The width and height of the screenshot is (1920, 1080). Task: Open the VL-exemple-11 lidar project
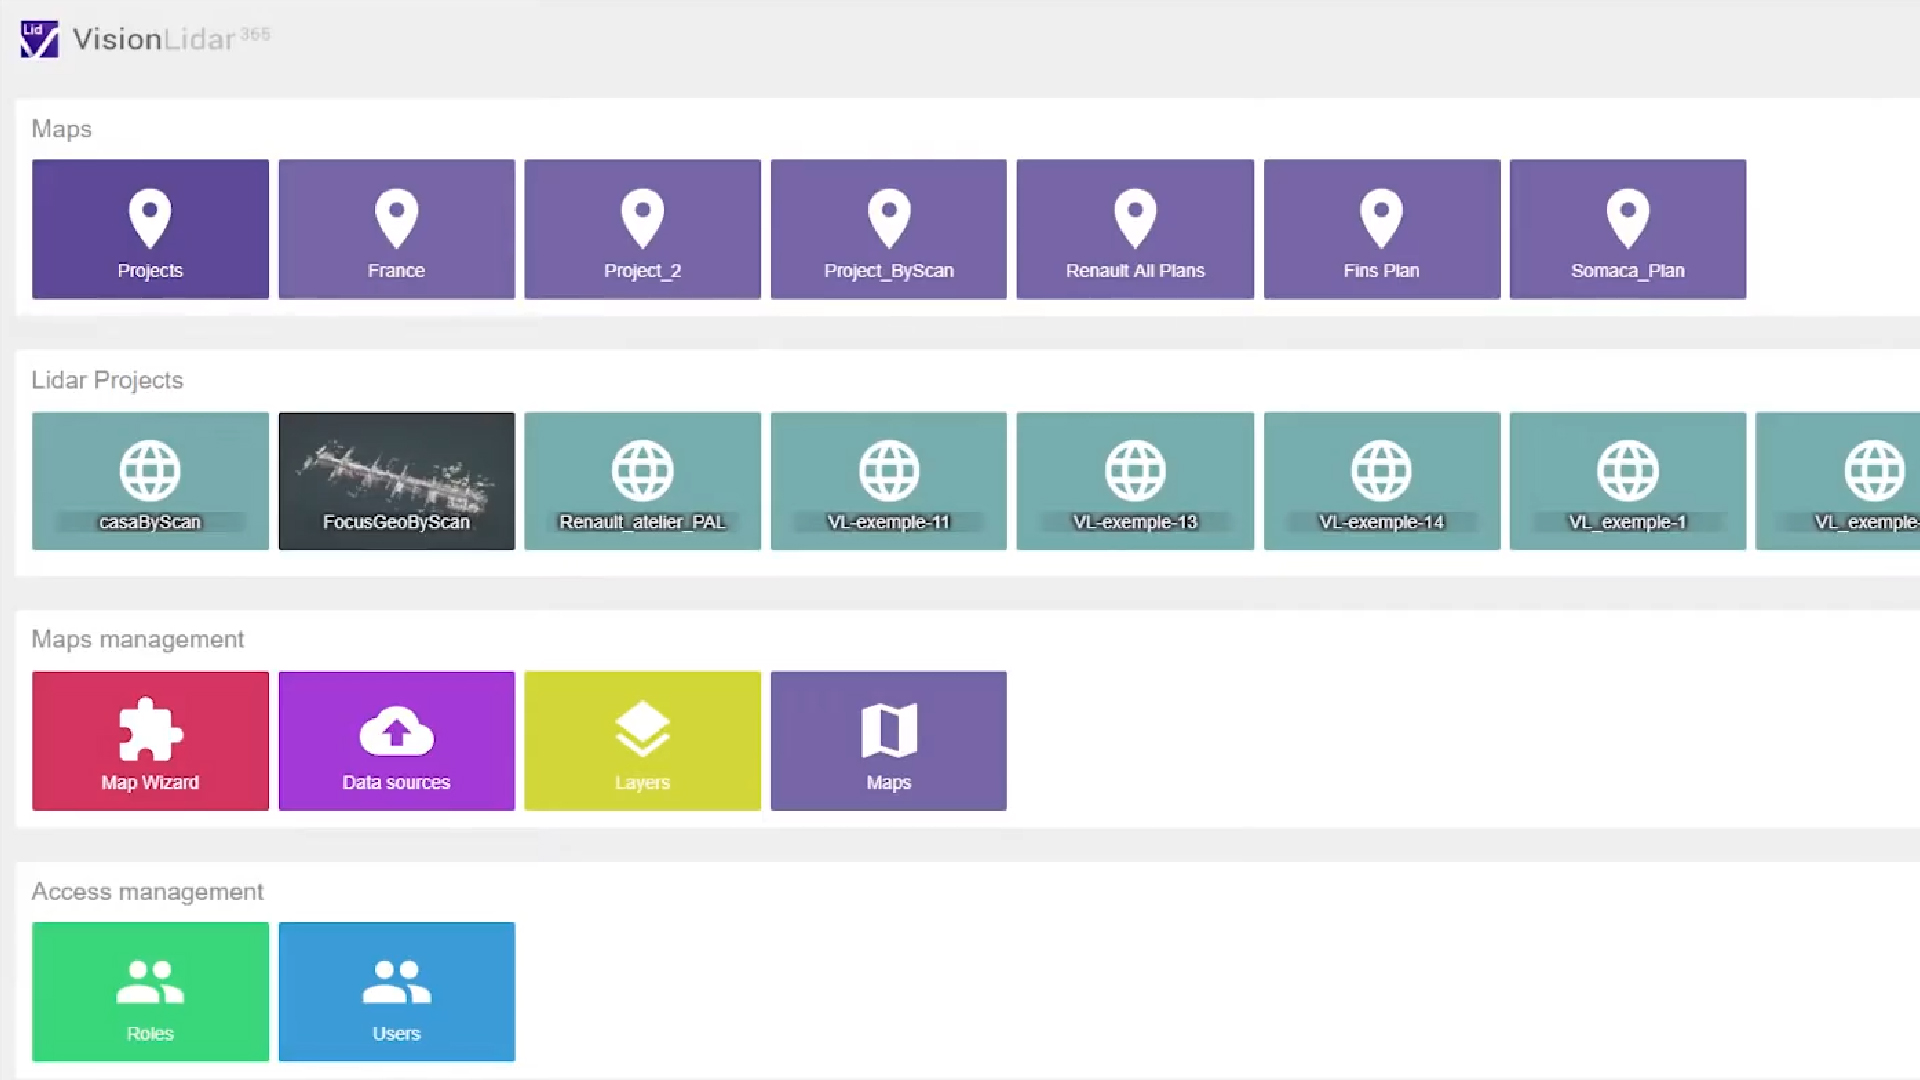(x=888, y=481)
